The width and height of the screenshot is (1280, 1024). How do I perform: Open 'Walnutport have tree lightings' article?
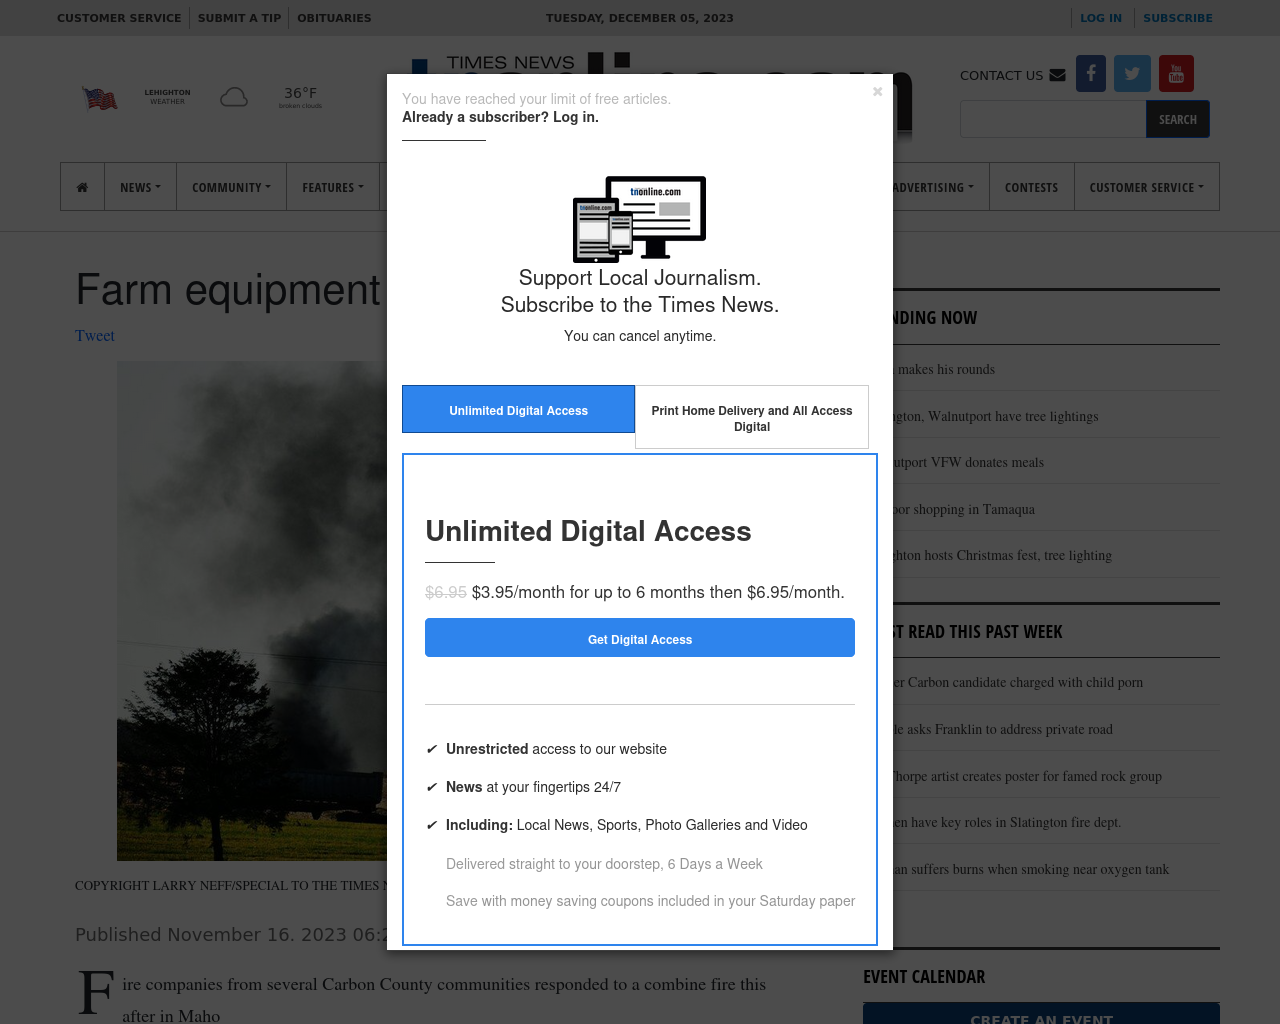[994, 416]
